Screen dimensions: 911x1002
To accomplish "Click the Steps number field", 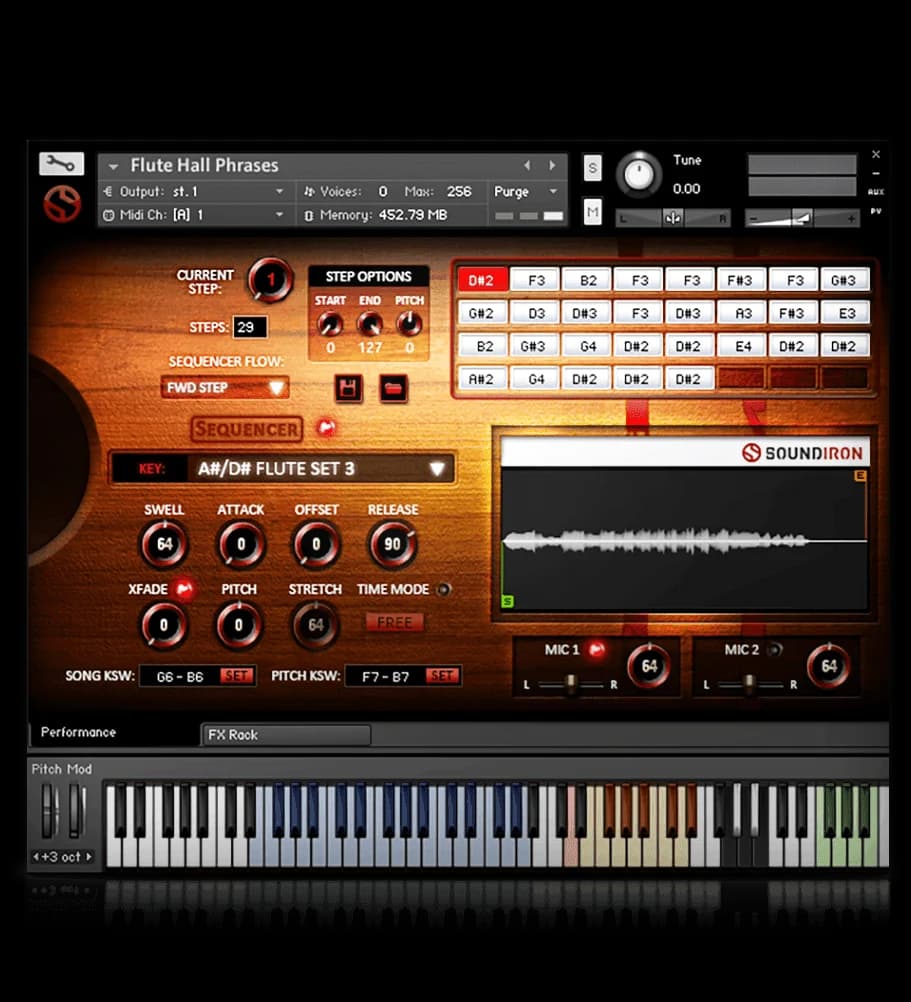I will pyautogui.click(x=249, y=327).
